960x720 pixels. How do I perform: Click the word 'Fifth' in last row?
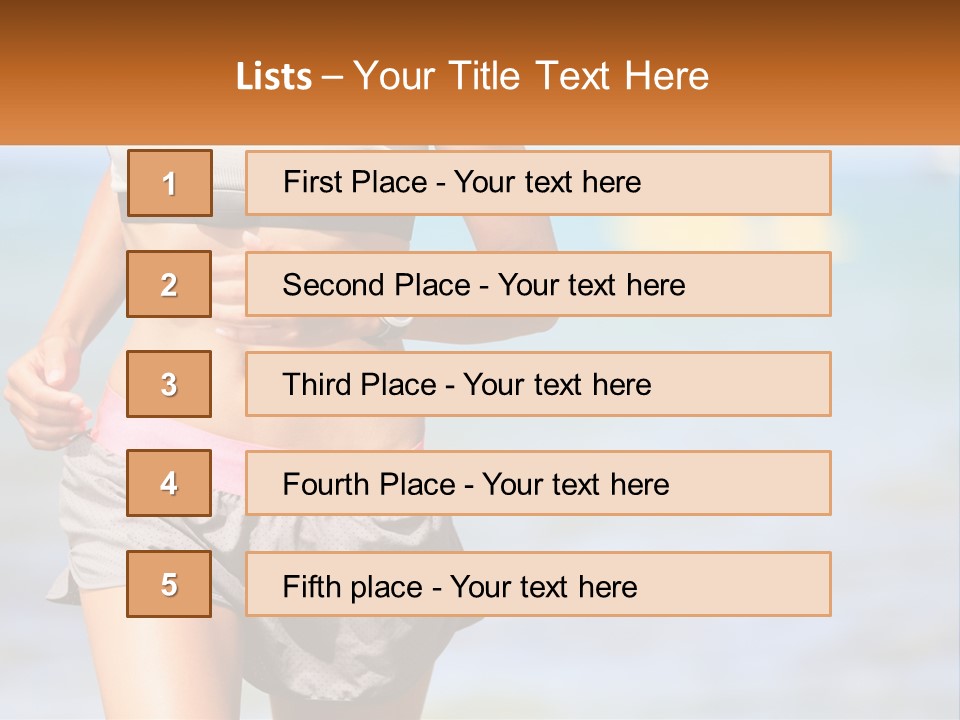[310, 586]
